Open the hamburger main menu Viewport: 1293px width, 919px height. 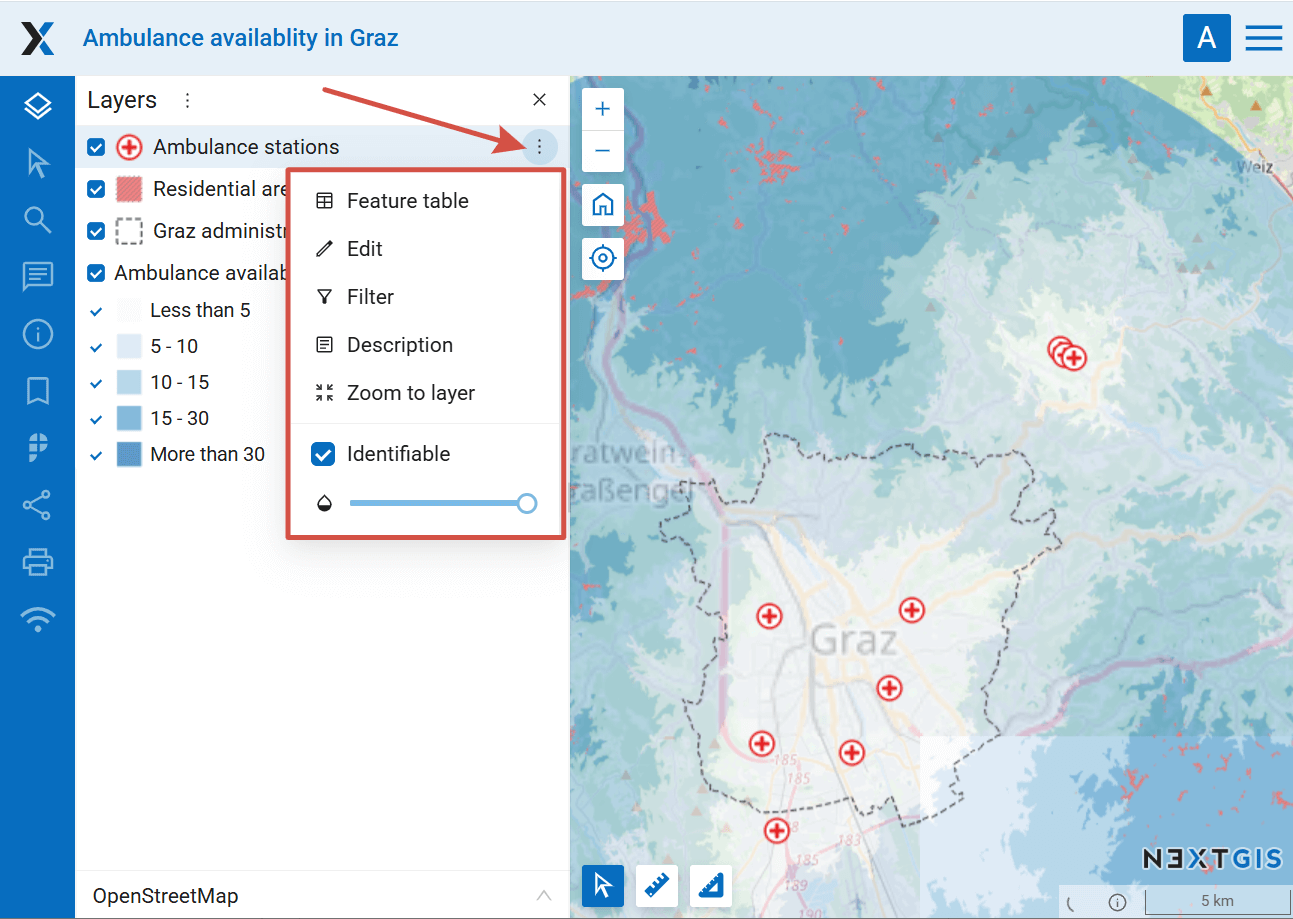[1263, 38]
